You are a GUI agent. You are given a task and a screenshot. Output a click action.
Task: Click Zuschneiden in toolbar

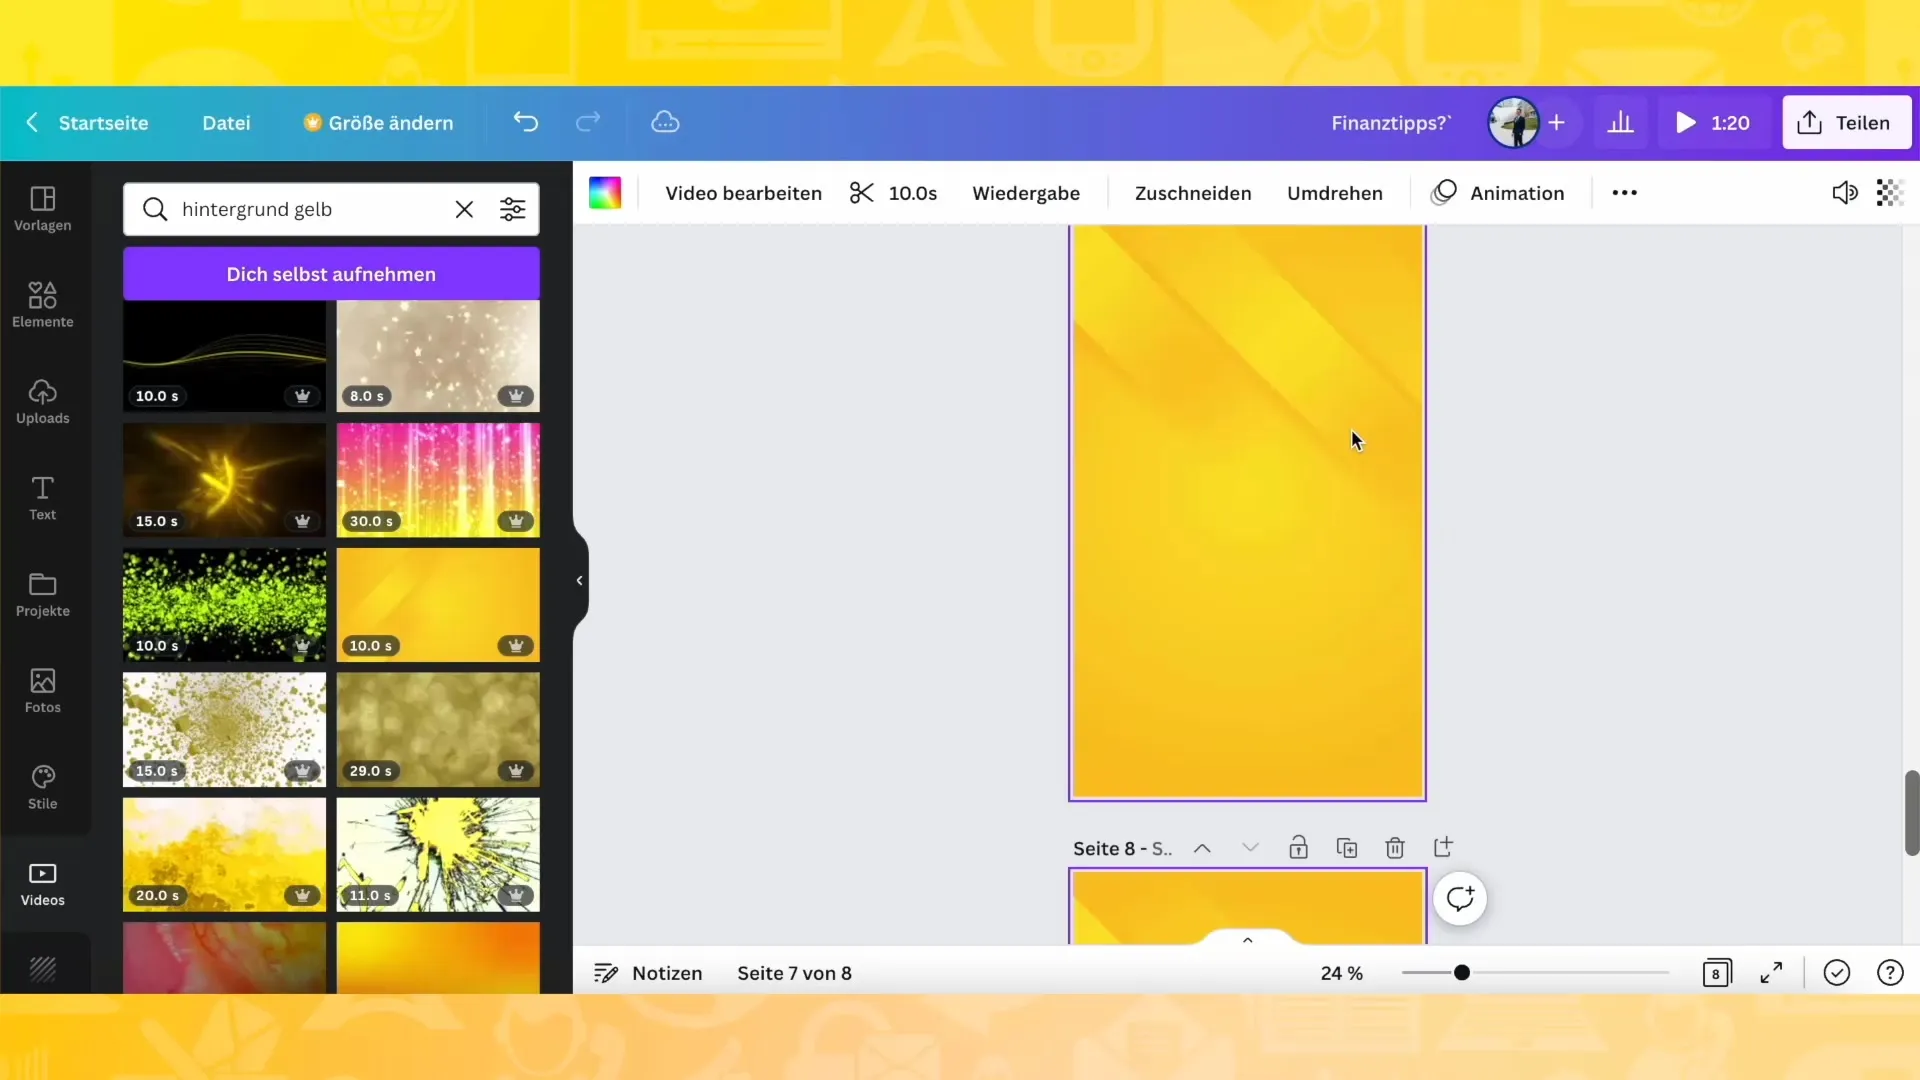click(x=1192, y=193)
